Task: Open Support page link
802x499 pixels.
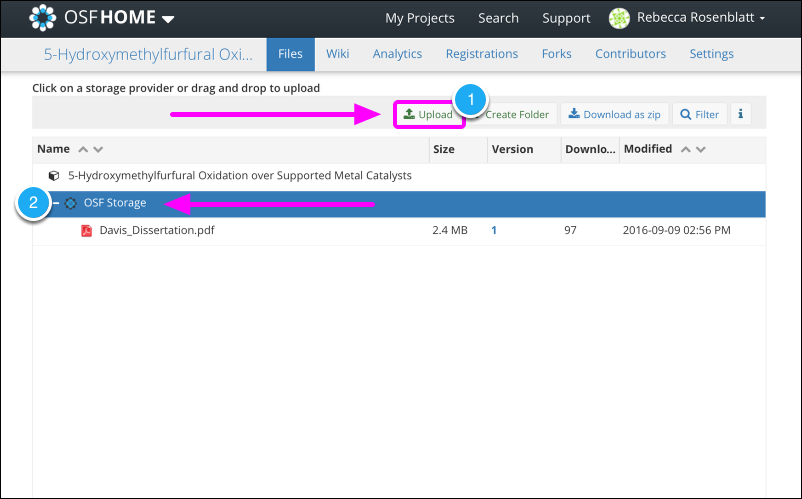Action: (x=566, y=18)
